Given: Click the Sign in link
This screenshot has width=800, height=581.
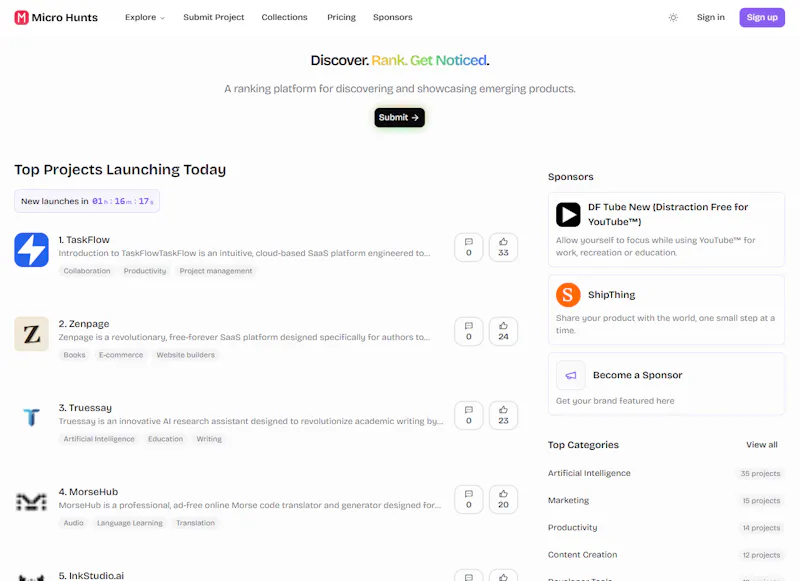Looking at the screenshot, I should tap(710, 17).
